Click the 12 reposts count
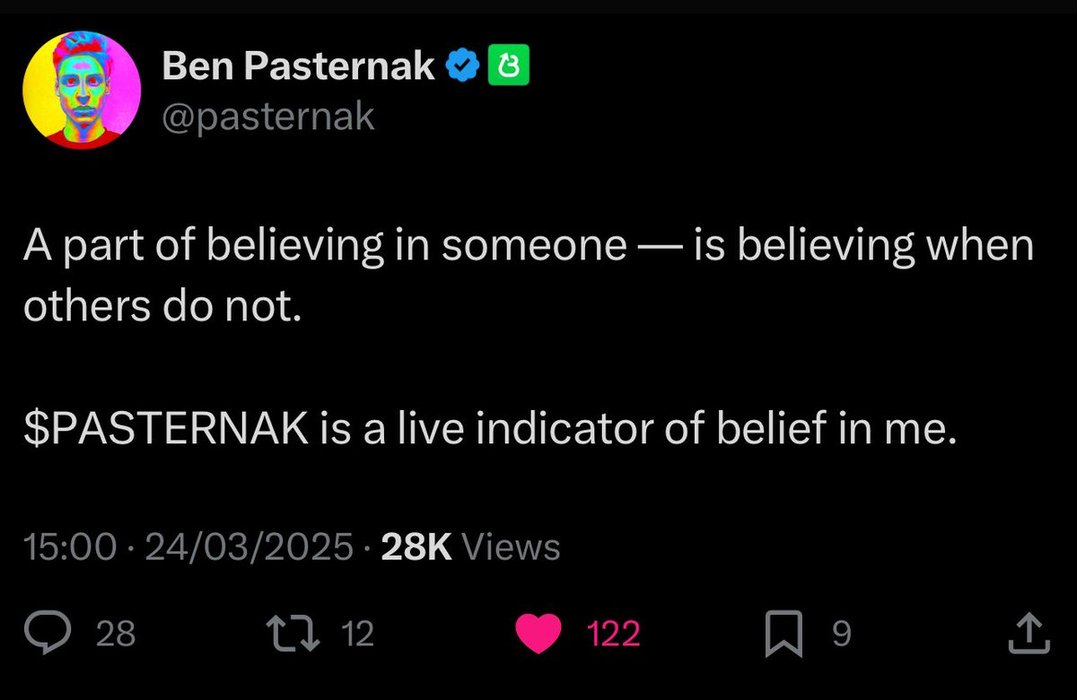Viewport: 1077px width, 700px height. (357, 633)
